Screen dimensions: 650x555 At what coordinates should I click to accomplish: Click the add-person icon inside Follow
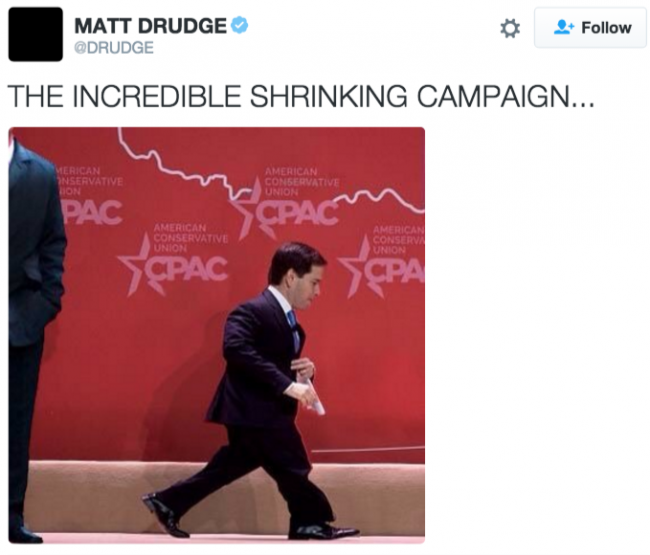563,27
